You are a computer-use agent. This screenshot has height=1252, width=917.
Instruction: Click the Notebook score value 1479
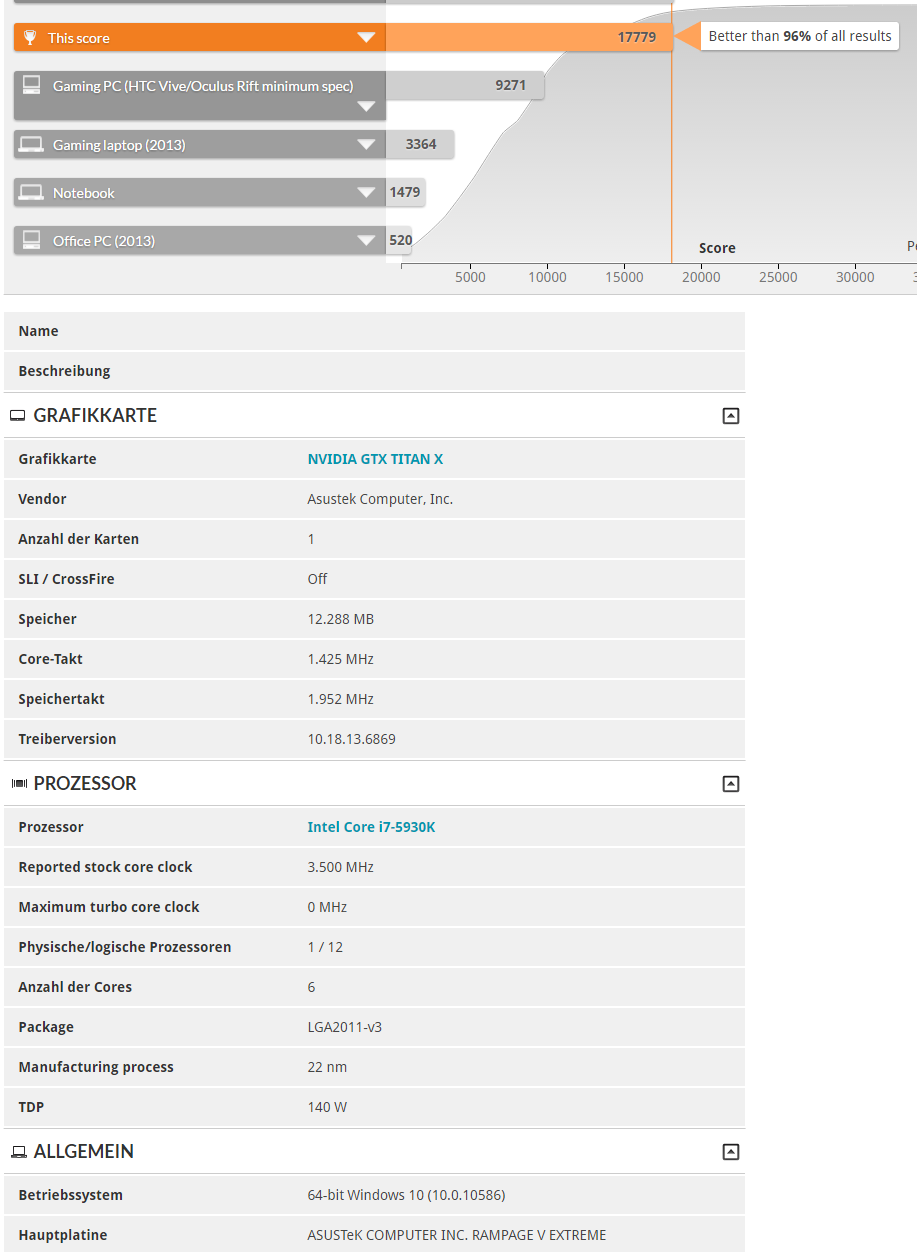click(405, 192)
